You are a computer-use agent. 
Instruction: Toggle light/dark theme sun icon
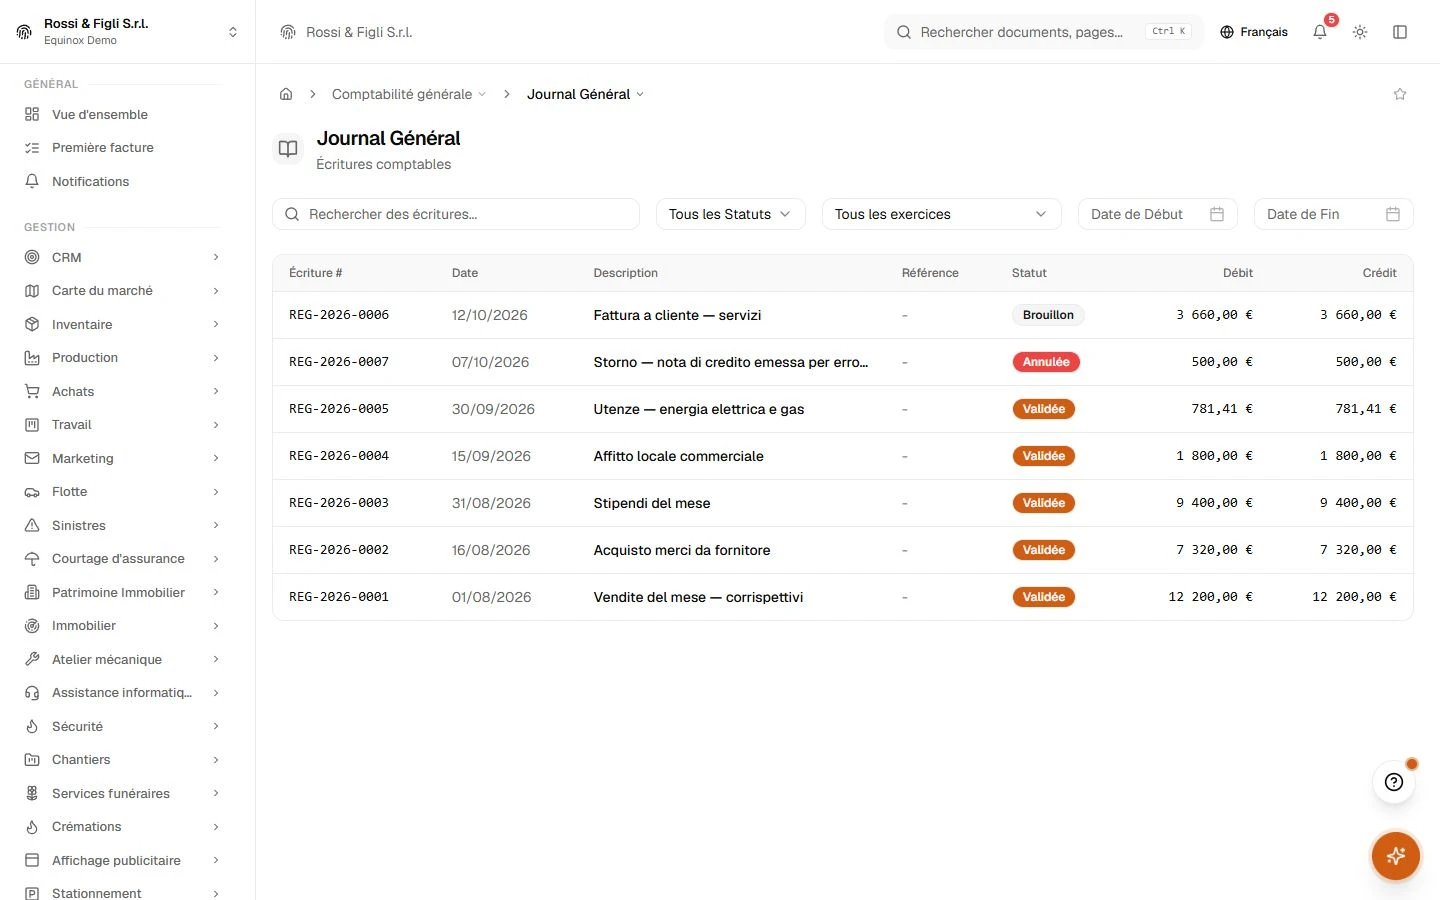pos(1360,32)
